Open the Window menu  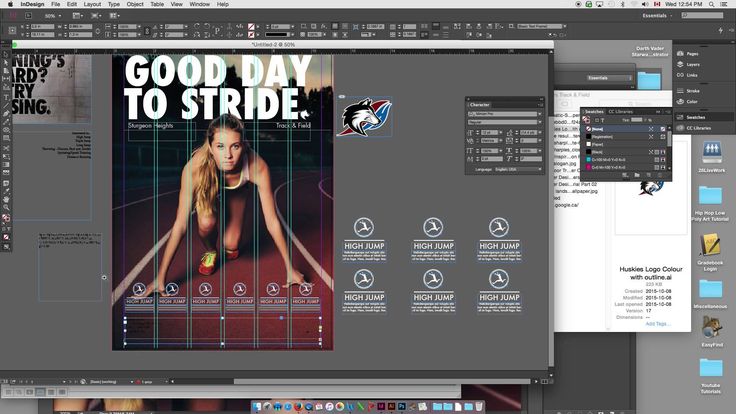tap(199, 4)
